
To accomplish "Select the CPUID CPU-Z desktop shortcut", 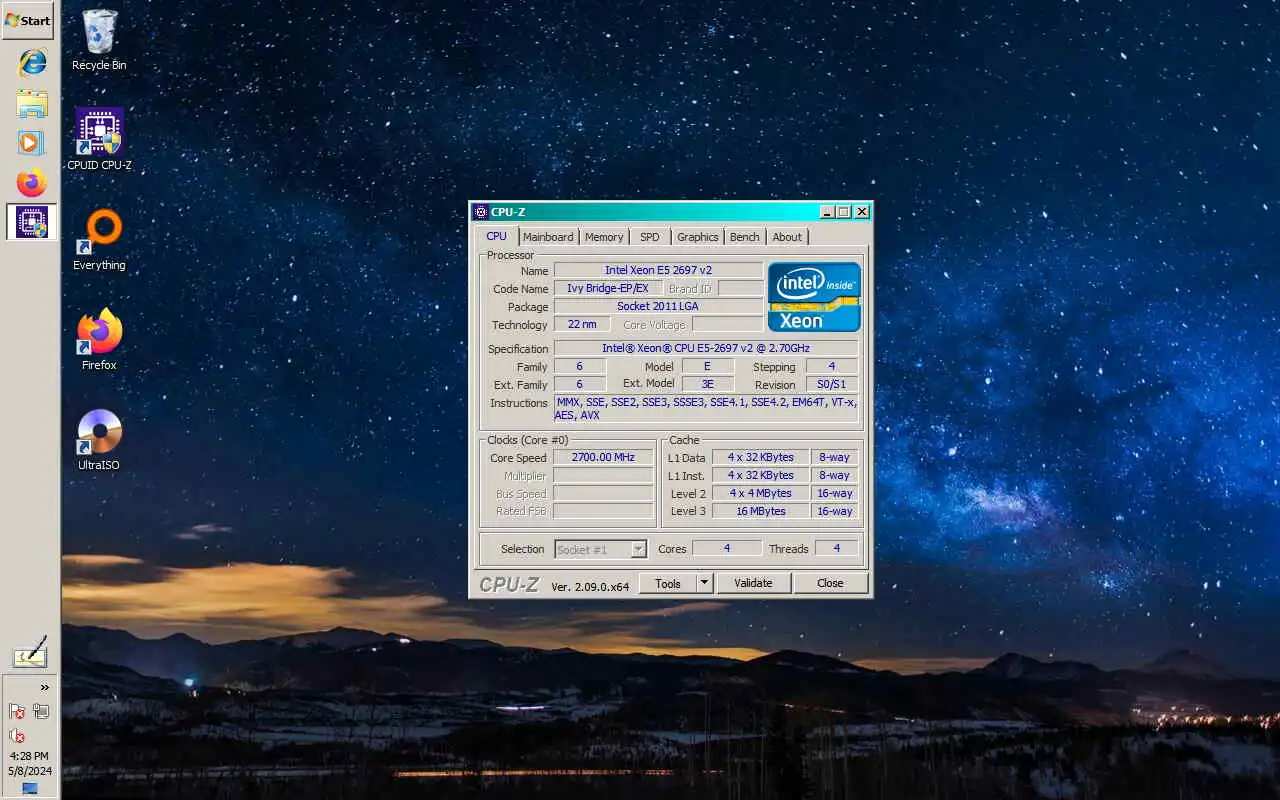I will tap(99, 139).
